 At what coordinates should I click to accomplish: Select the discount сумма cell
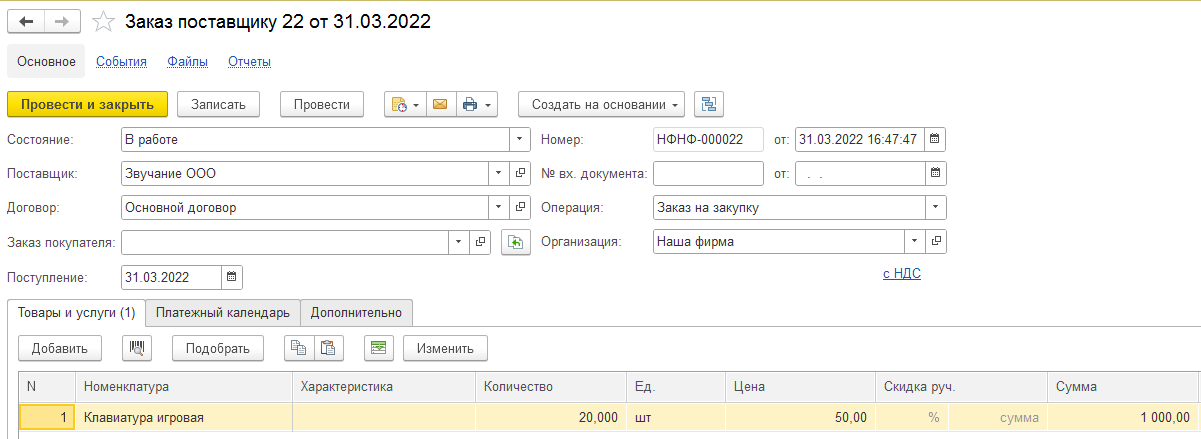pos(998,417)
